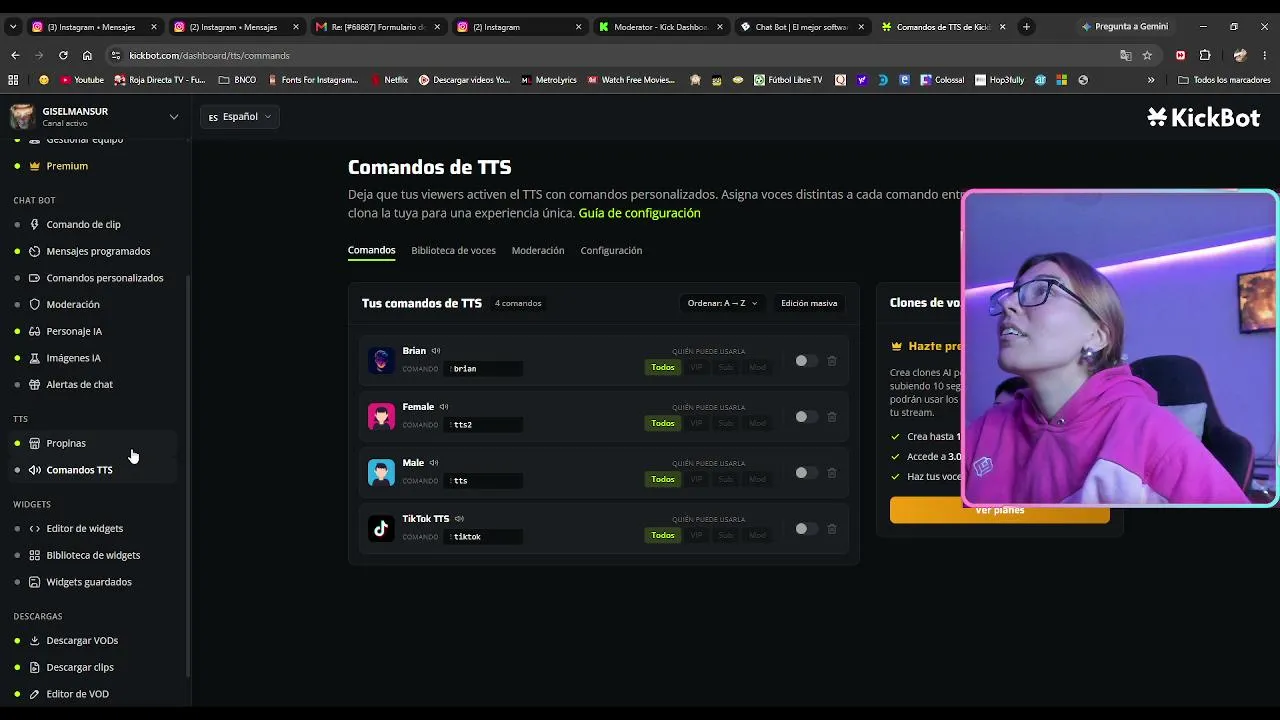This screenshot has height=720, width=1280.
Task: Delete the Male TTS command with the trash icon
Action: click(x=831, y=473)
